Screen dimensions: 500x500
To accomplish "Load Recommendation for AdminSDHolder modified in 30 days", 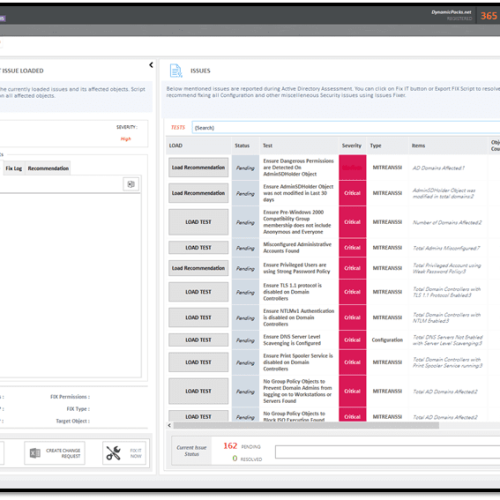I will click(198, 193).
